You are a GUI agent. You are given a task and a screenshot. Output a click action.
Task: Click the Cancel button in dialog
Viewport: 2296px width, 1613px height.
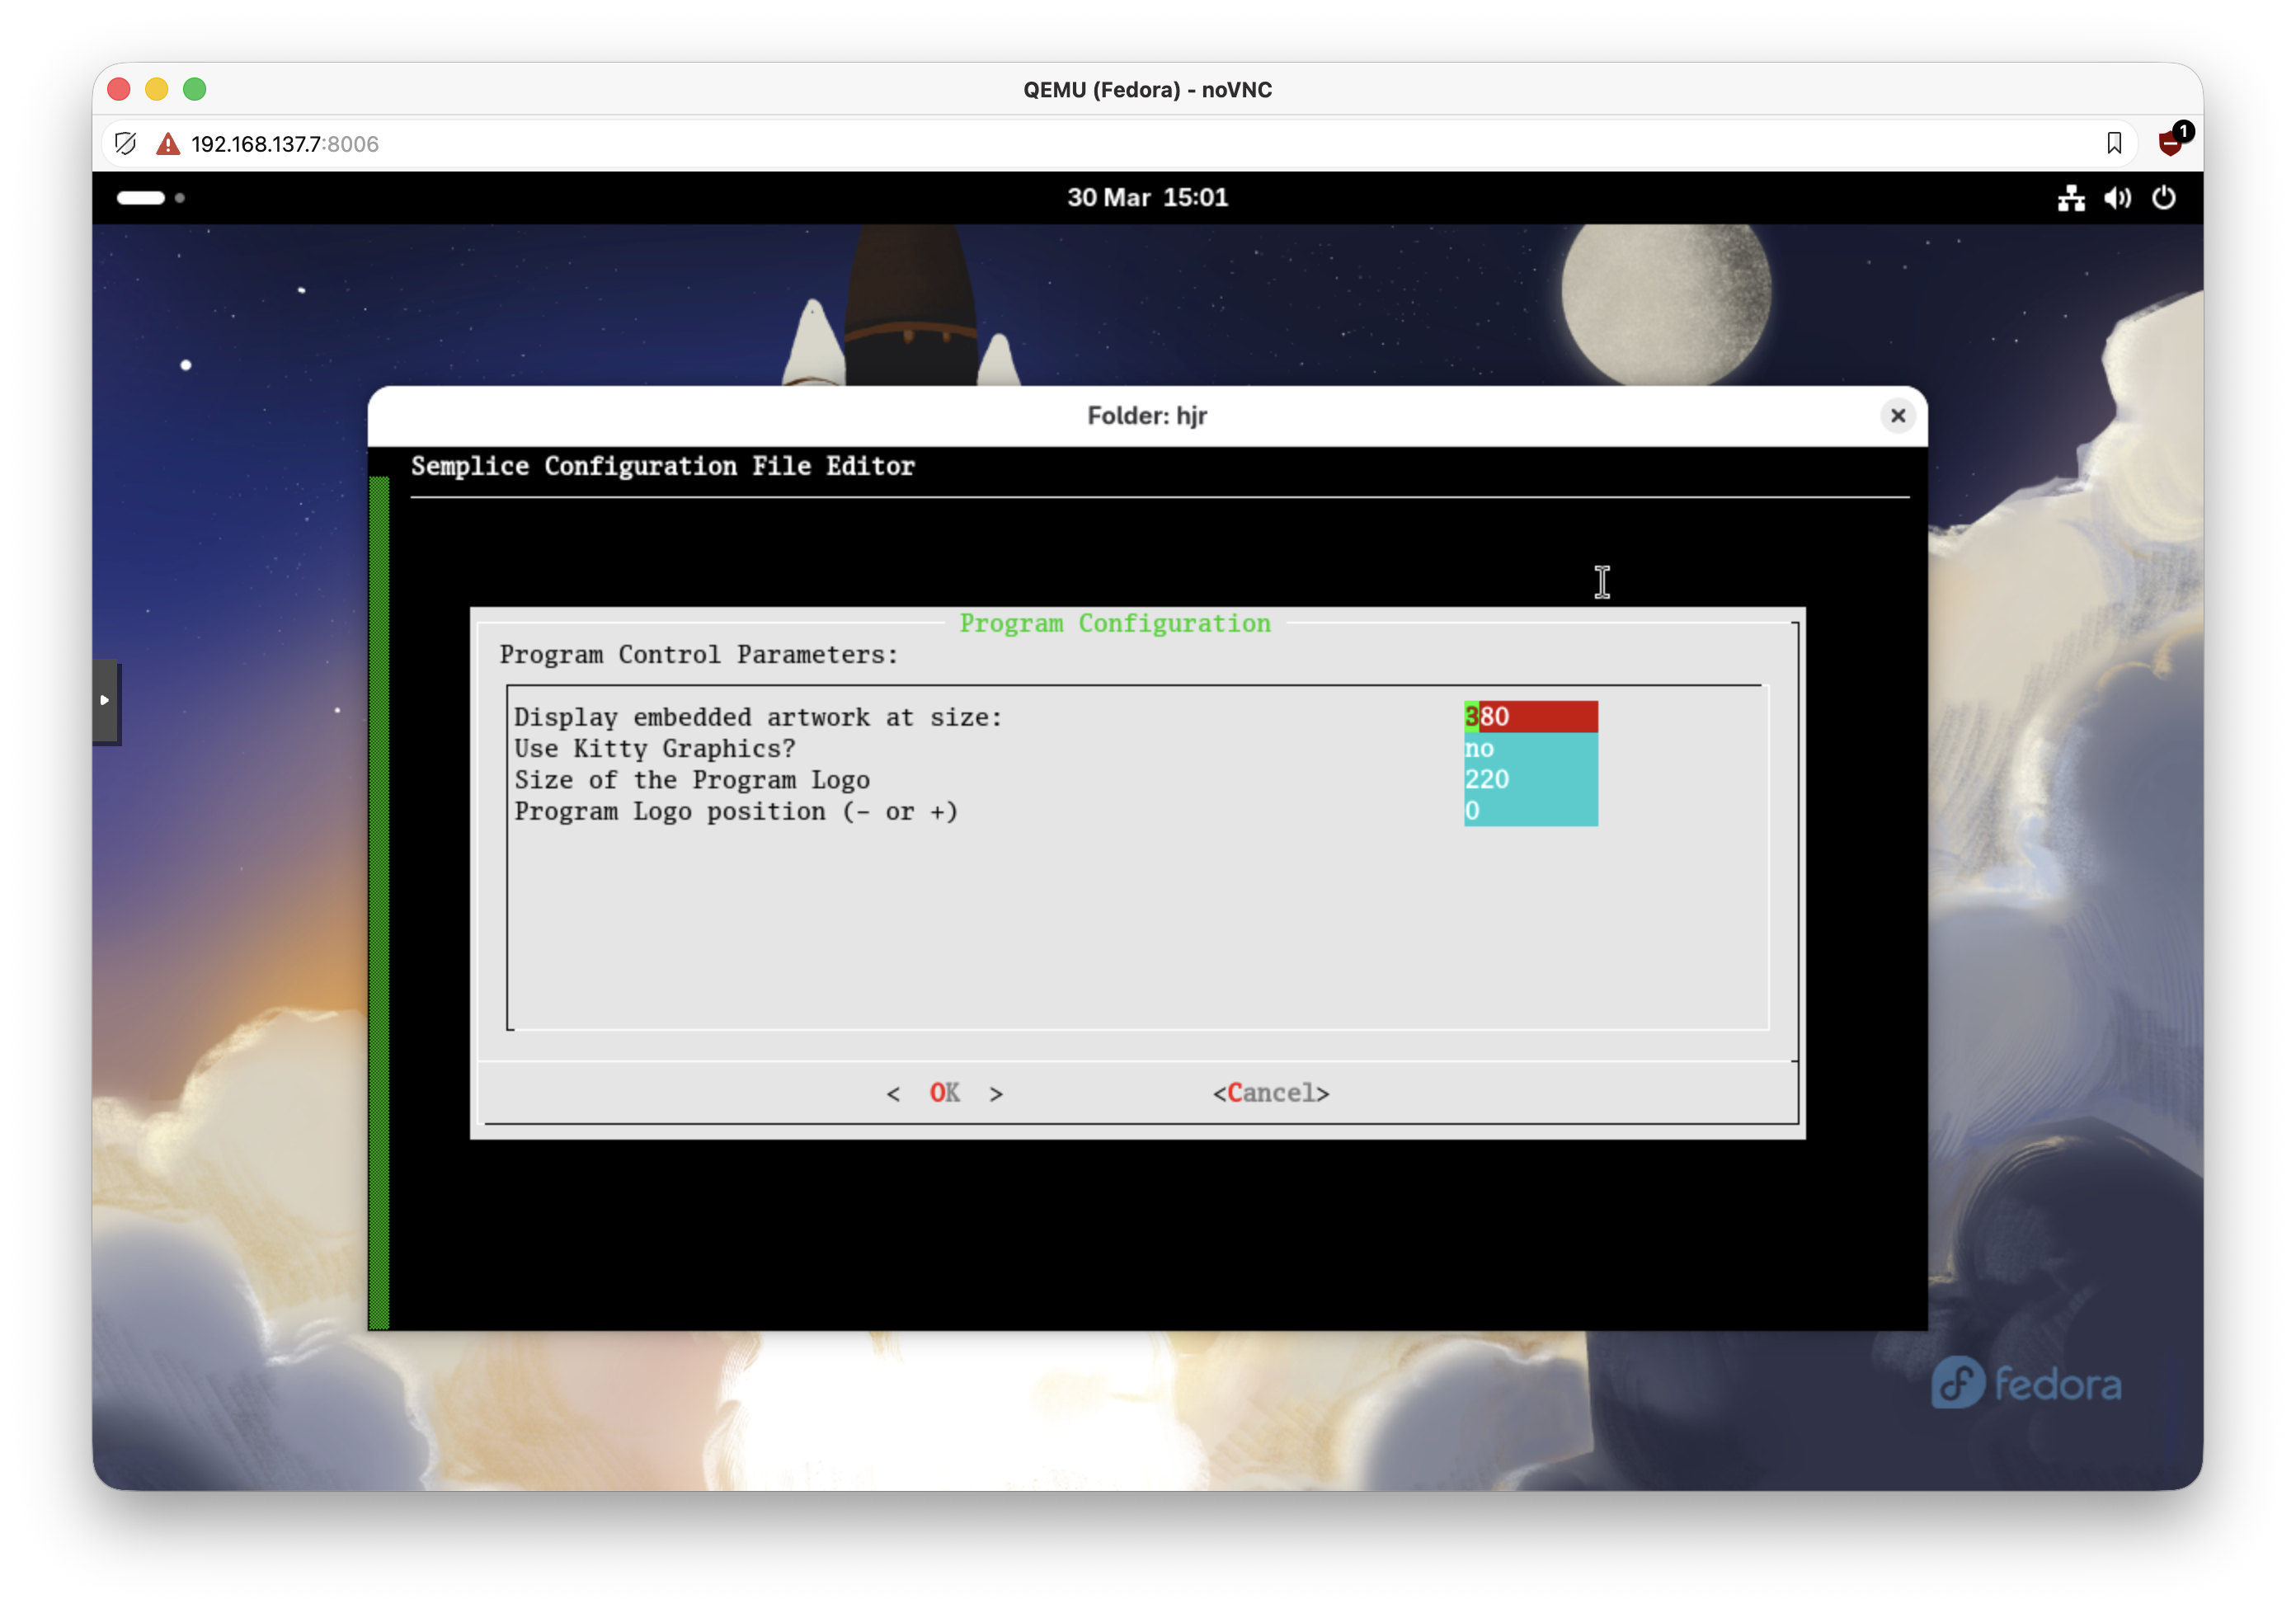(x=1270, y=1093)
